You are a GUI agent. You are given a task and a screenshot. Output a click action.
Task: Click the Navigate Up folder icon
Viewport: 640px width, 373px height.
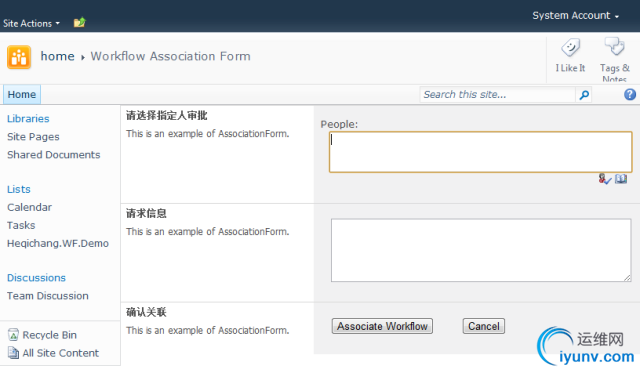[80, 22]
